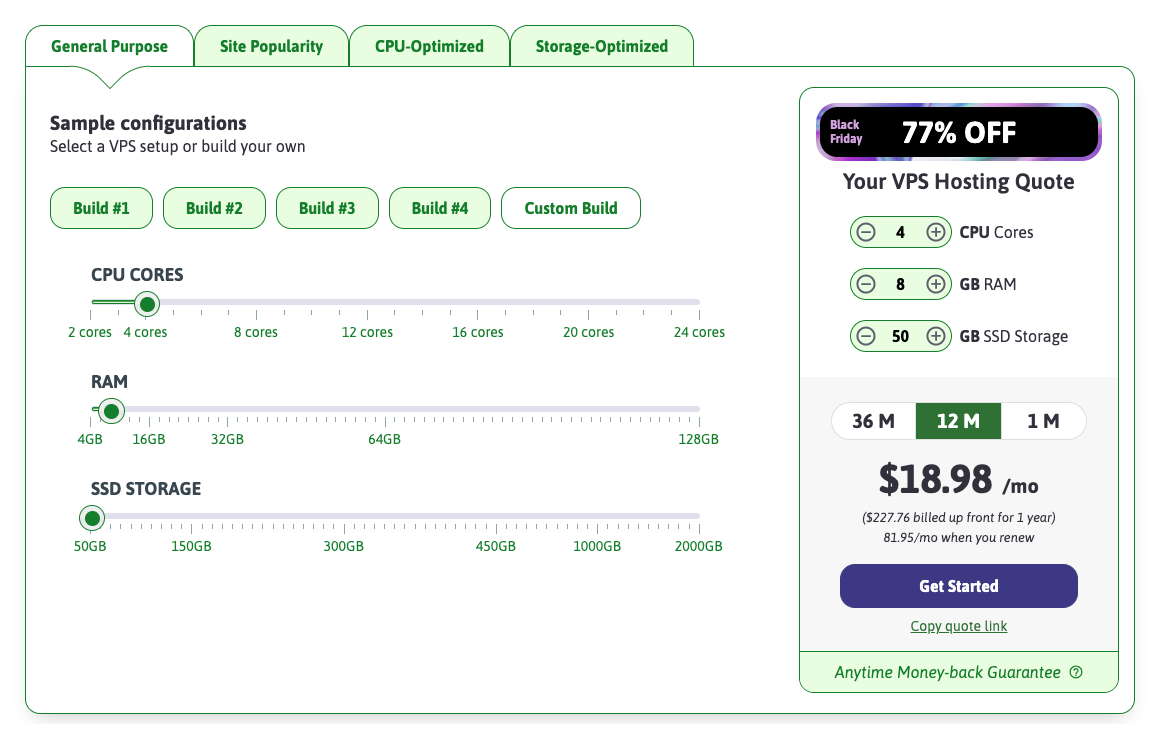Viewport: 1158px width, 738px height.
Task: Select the 36 M billing term
Action: pyautogui.click(x=874, y=421)
